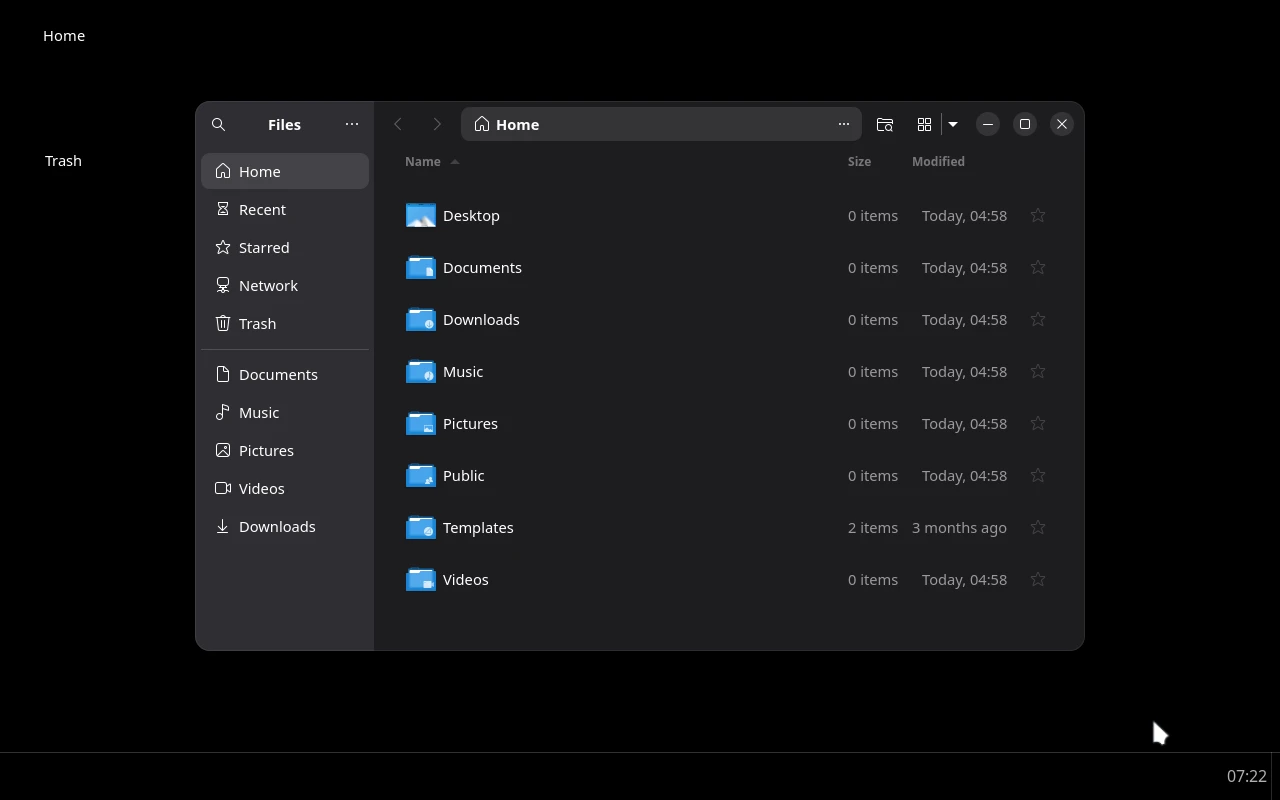This screenshot has width=1280, height=800.
Task: Select the Documents folder name in list
Action: [x=482, y=267]
